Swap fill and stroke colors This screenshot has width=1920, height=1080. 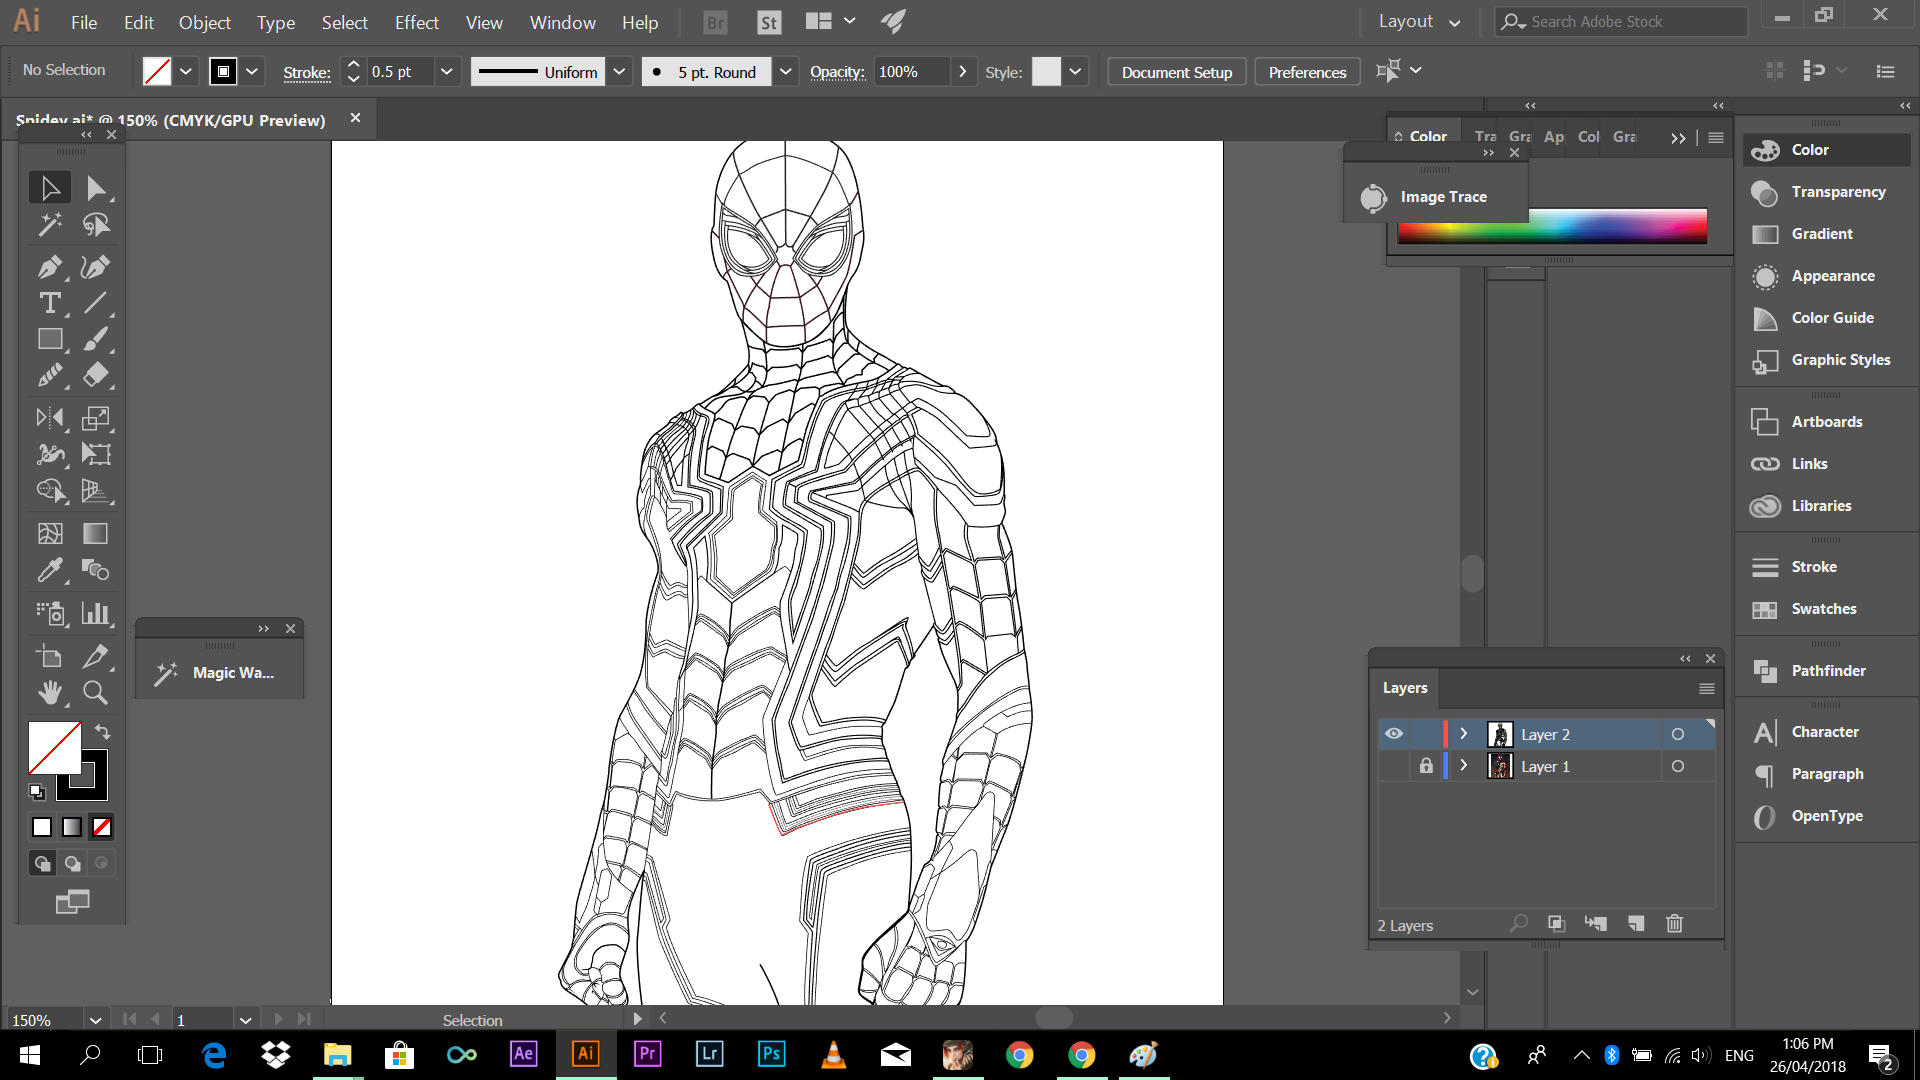click(x=102, y=731)
